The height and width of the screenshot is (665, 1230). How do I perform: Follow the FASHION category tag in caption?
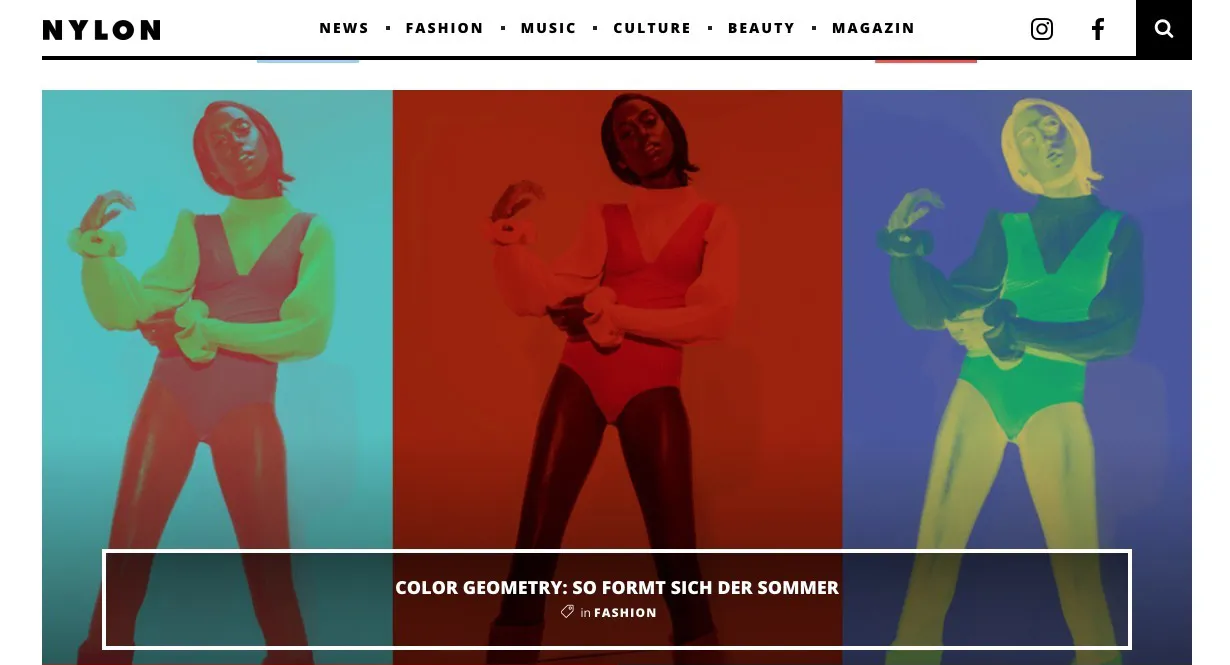pyautogui.click(x=625, y=613)
